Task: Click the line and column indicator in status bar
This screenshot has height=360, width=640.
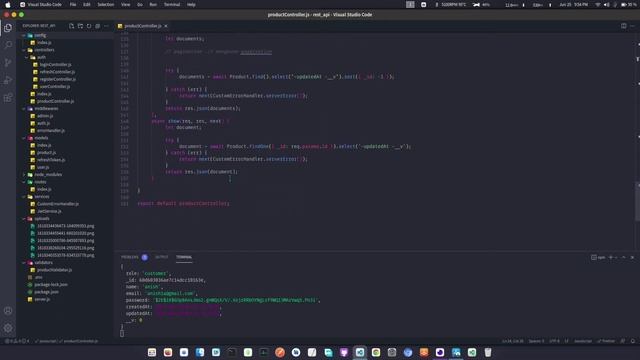Action: tap(513, 341)
